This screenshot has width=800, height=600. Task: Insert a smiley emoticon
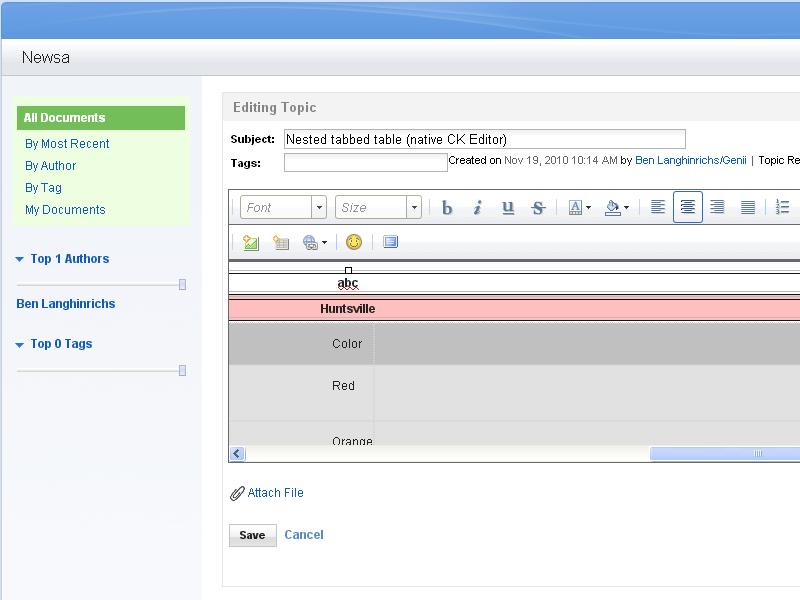click(353, 242)
